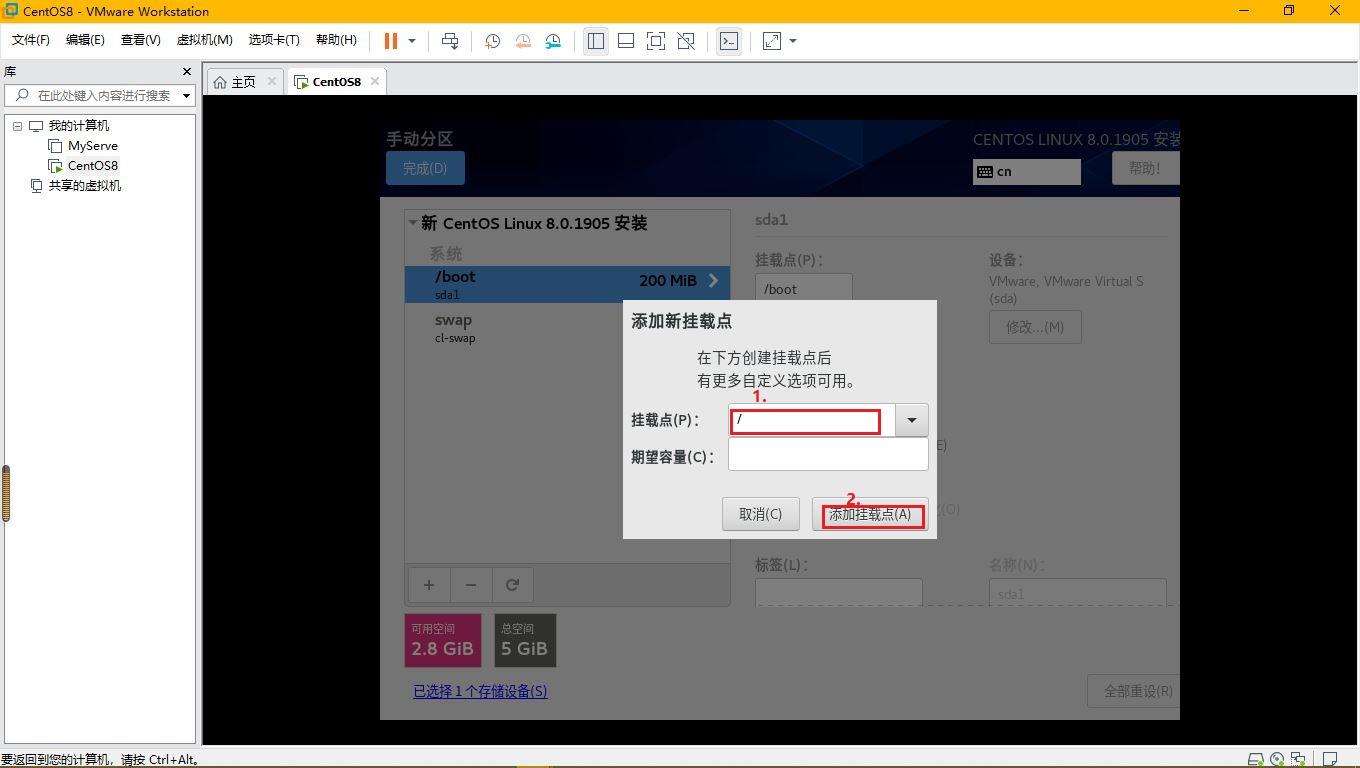Viewport: 1360px width, 768px height.
Task: Click the VMware Workstation title bar app icon
Action: pos(10,10)
